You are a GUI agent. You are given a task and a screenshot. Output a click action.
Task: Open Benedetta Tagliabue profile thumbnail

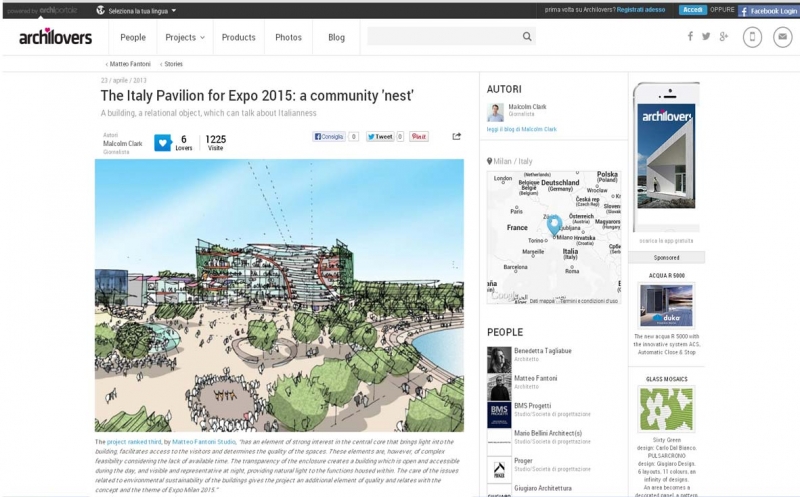click(499, 359)
